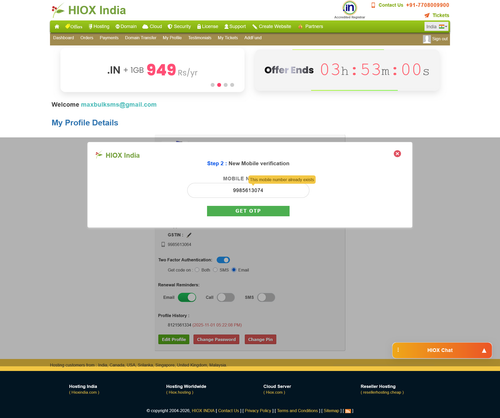This screenshot has height=418, width=500.
Task: Open the Cloud Server footer link
Action: coord(277,387)
